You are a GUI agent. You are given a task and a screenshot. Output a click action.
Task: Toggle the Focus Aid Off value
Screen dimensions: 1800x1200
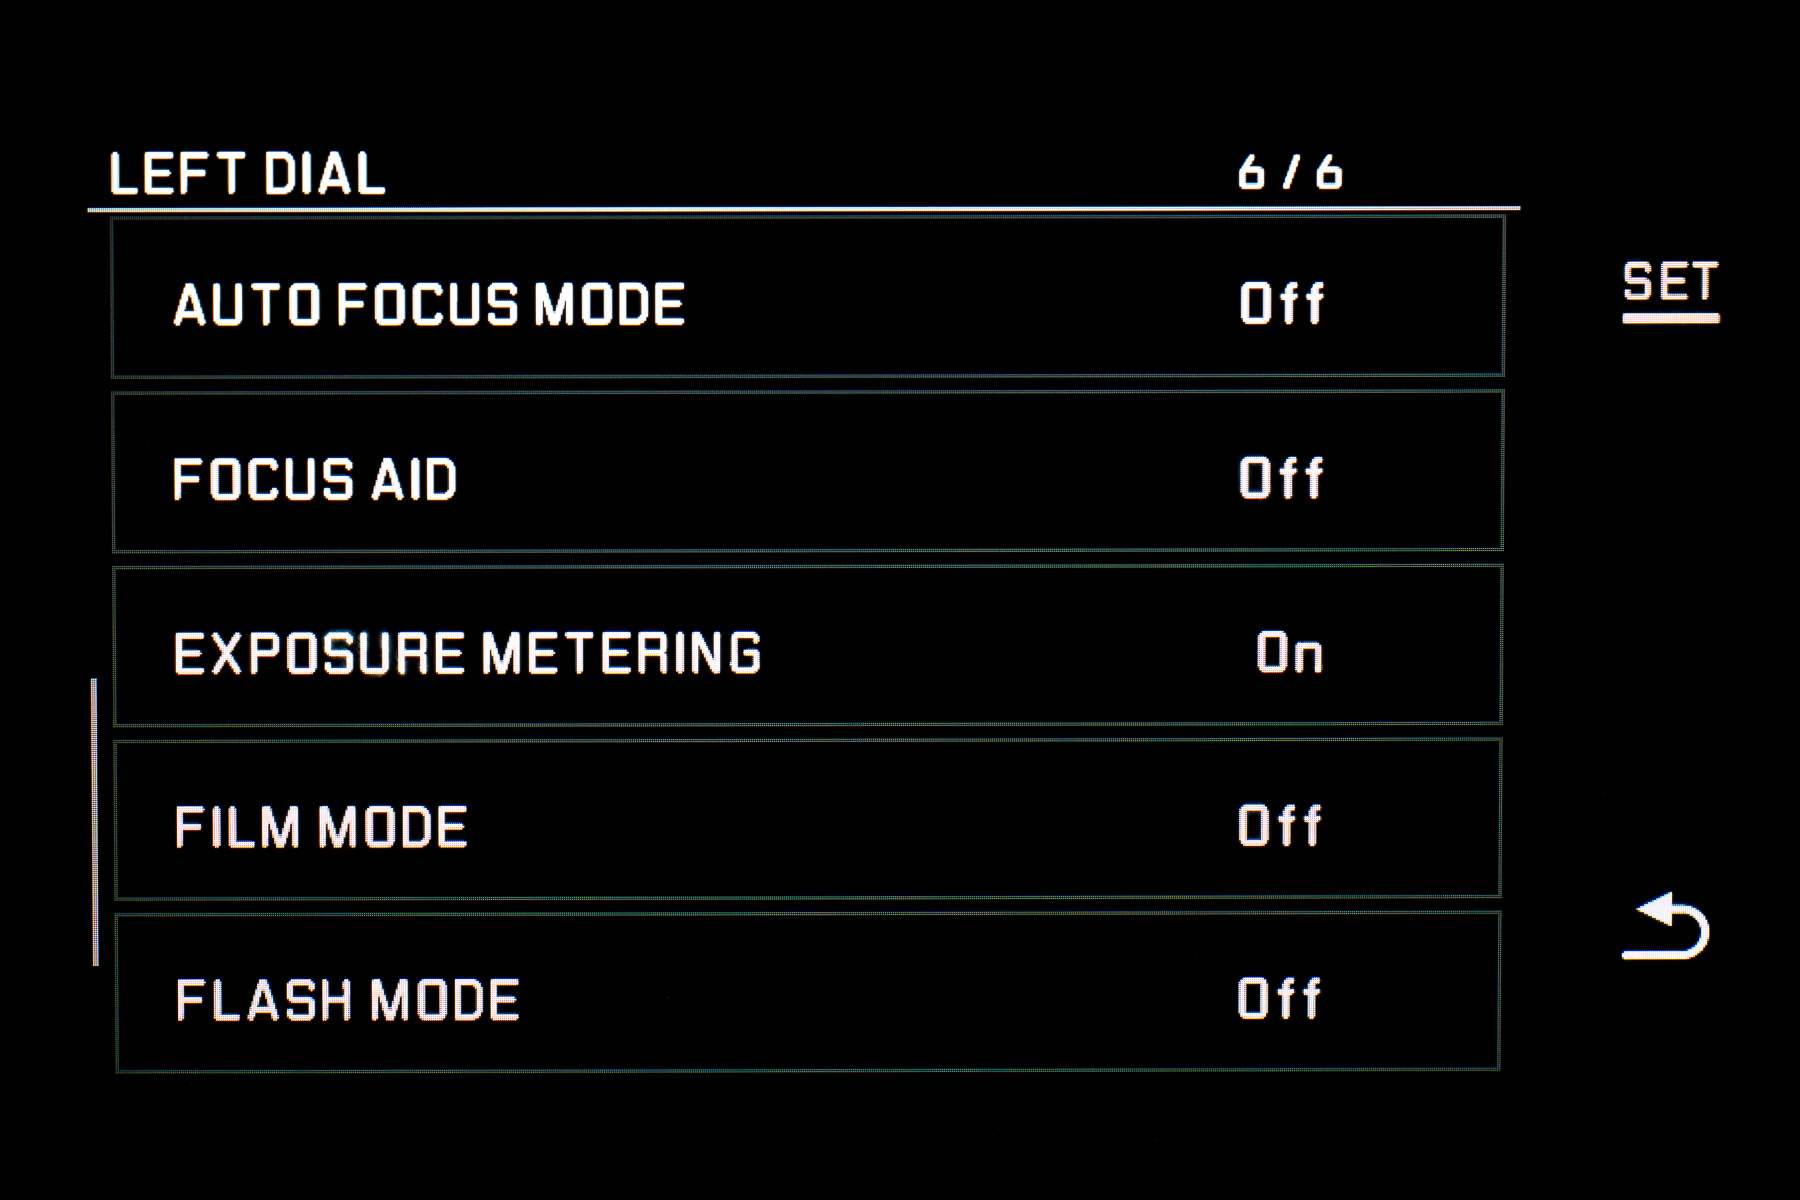point(1282,477)
